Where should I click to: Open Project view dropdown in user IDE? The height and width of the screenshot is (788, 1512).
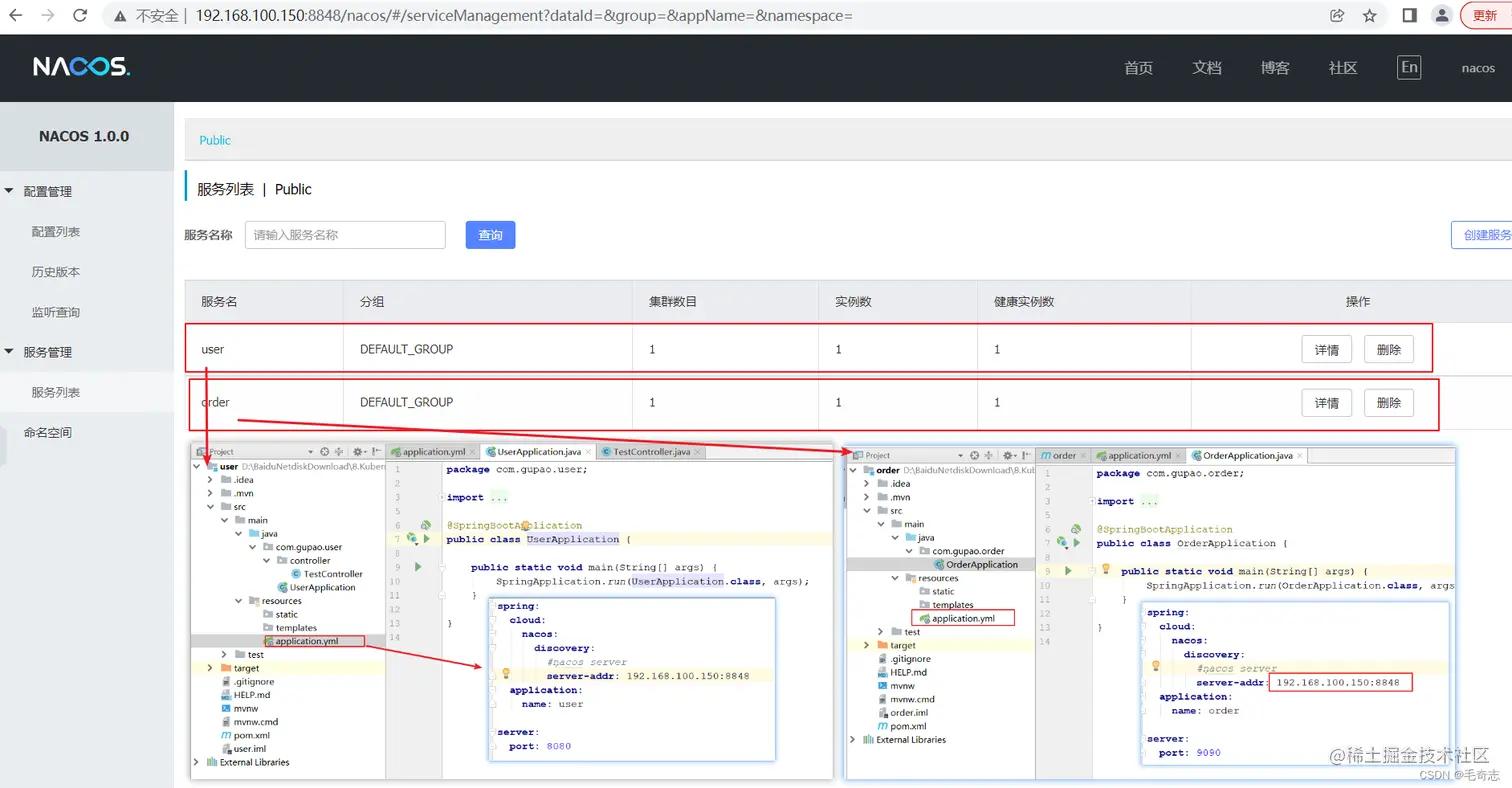click(x=310, y=452)
